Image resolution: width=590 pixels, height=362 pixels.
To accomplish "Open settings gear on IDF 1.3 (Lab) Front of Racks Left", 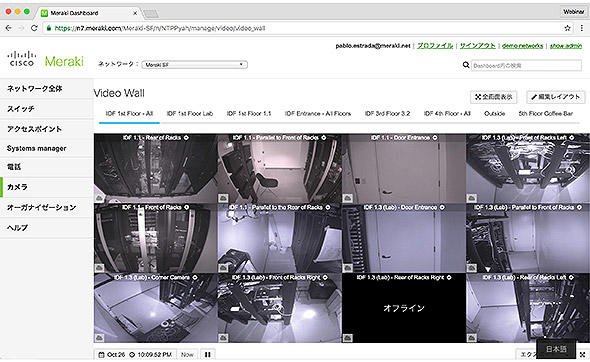I will coord(572,138).
